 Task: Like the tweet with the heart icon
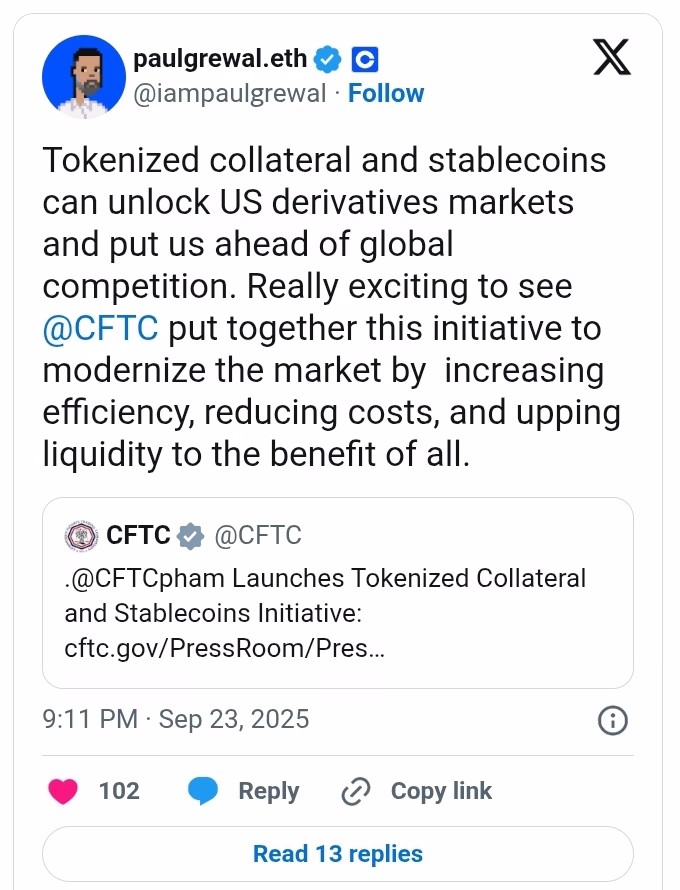point(64,791)
